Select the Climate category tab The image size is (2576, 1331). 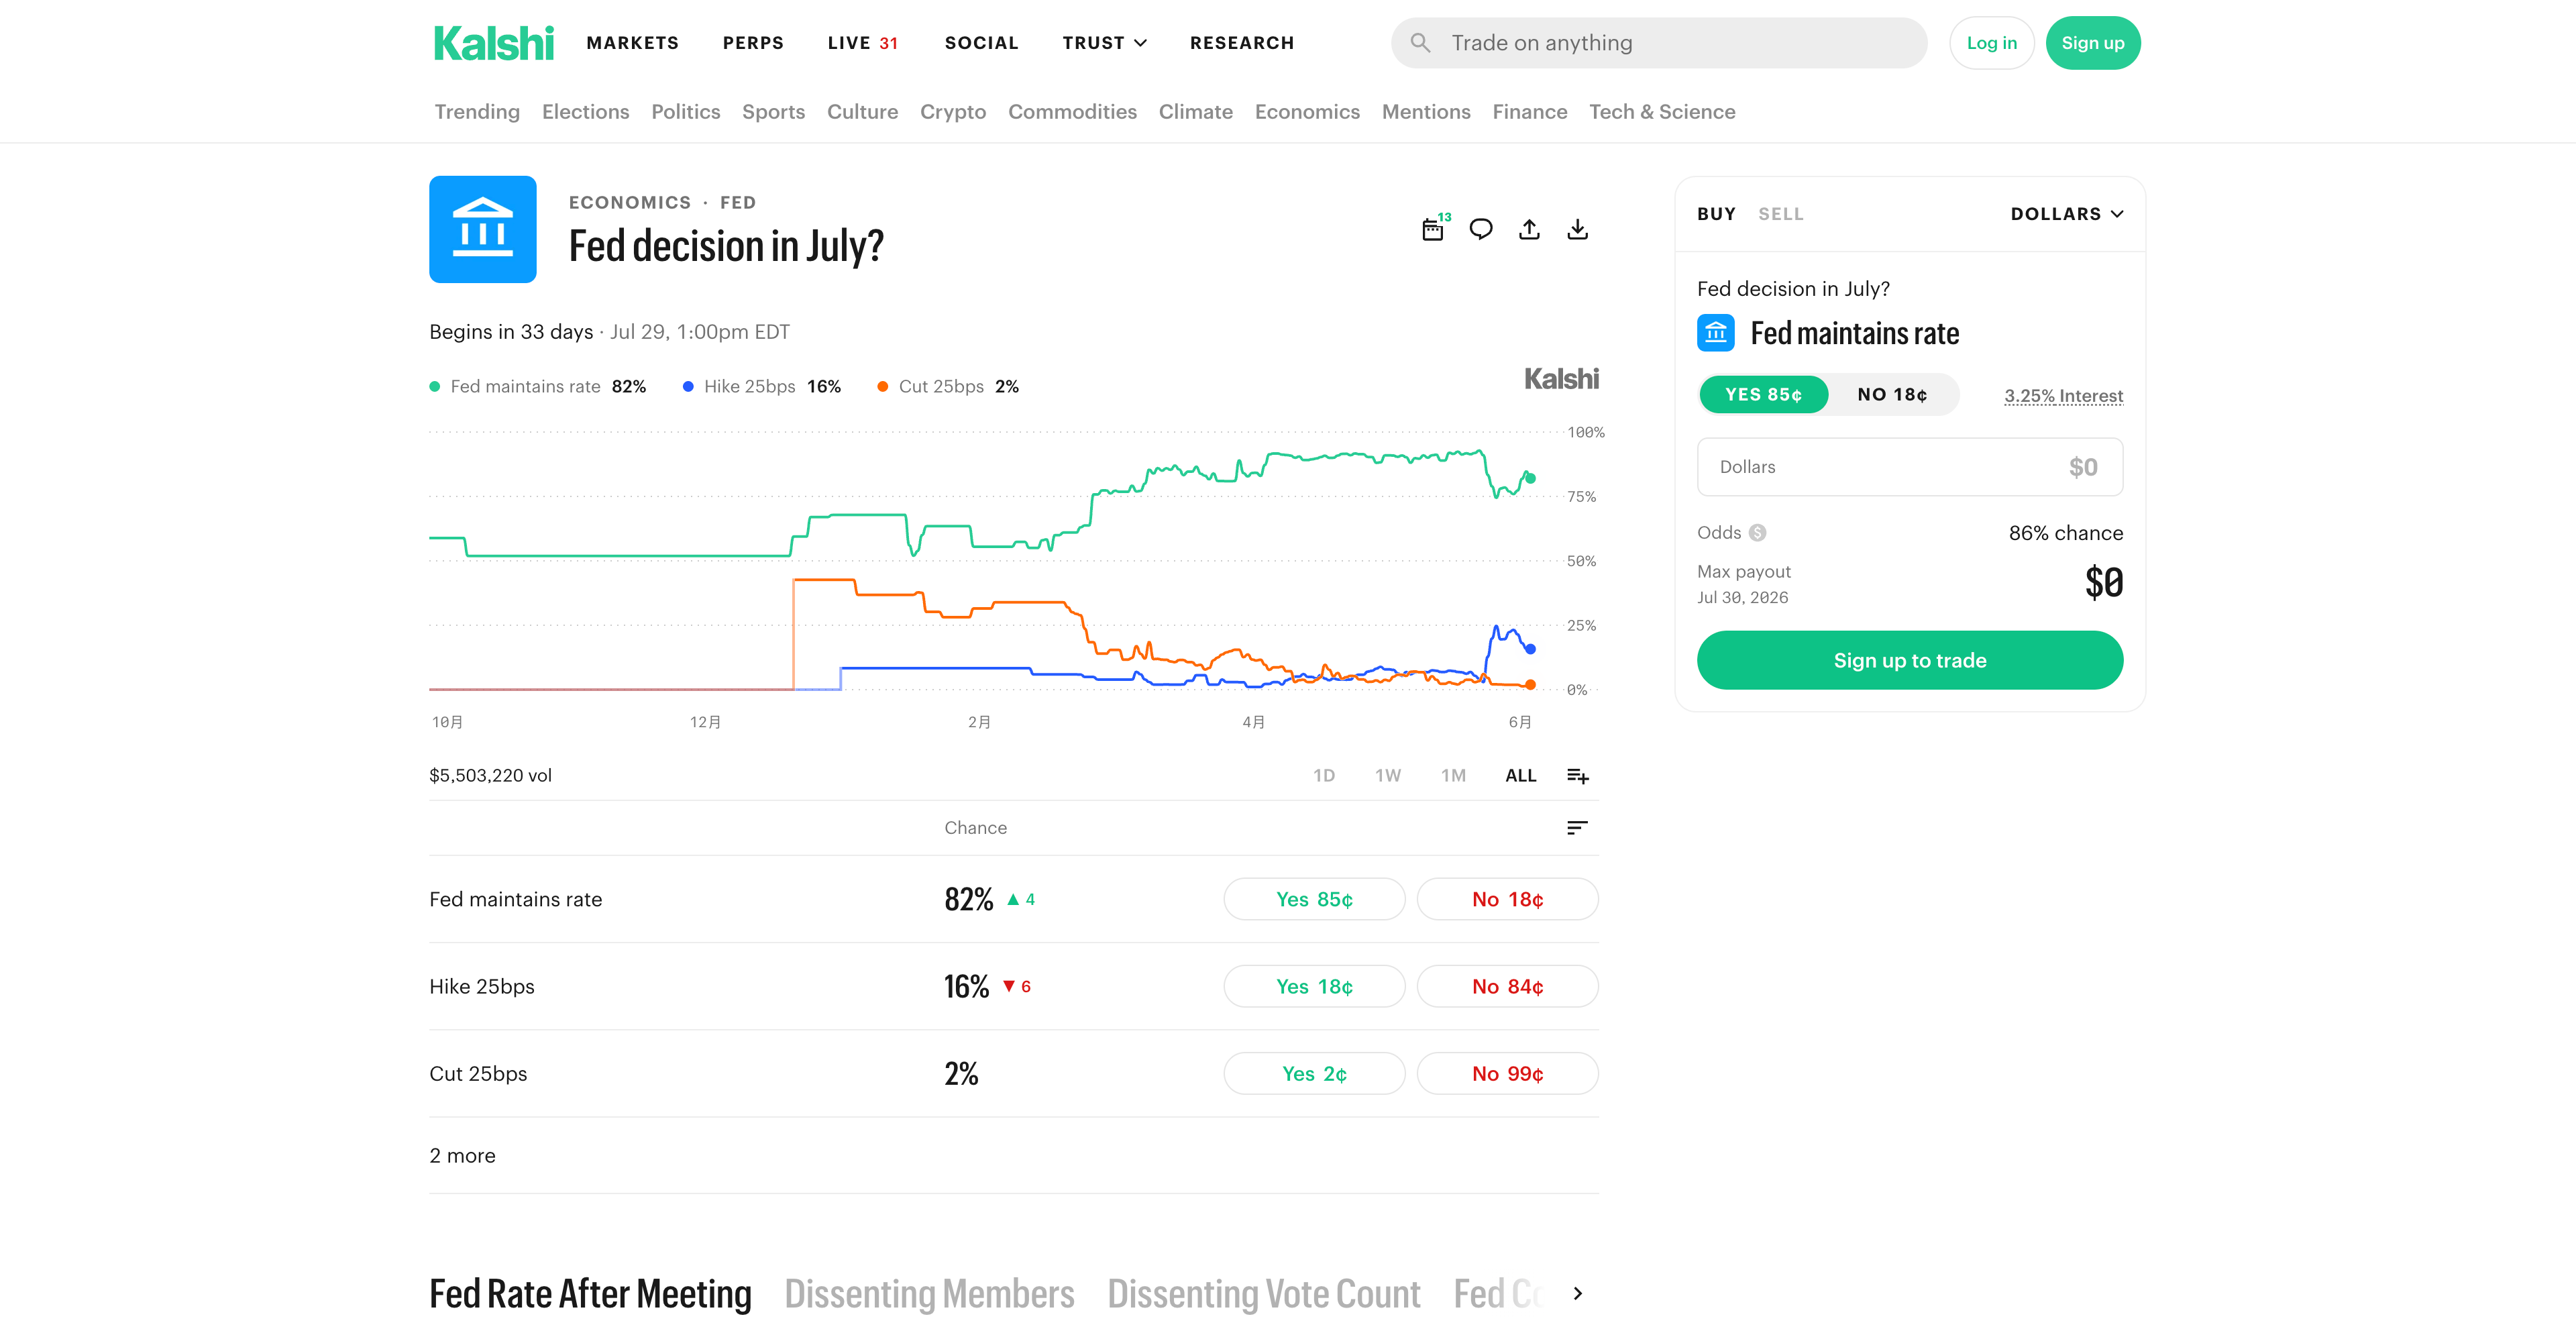pyautogui.click(x=1195, y=112)
